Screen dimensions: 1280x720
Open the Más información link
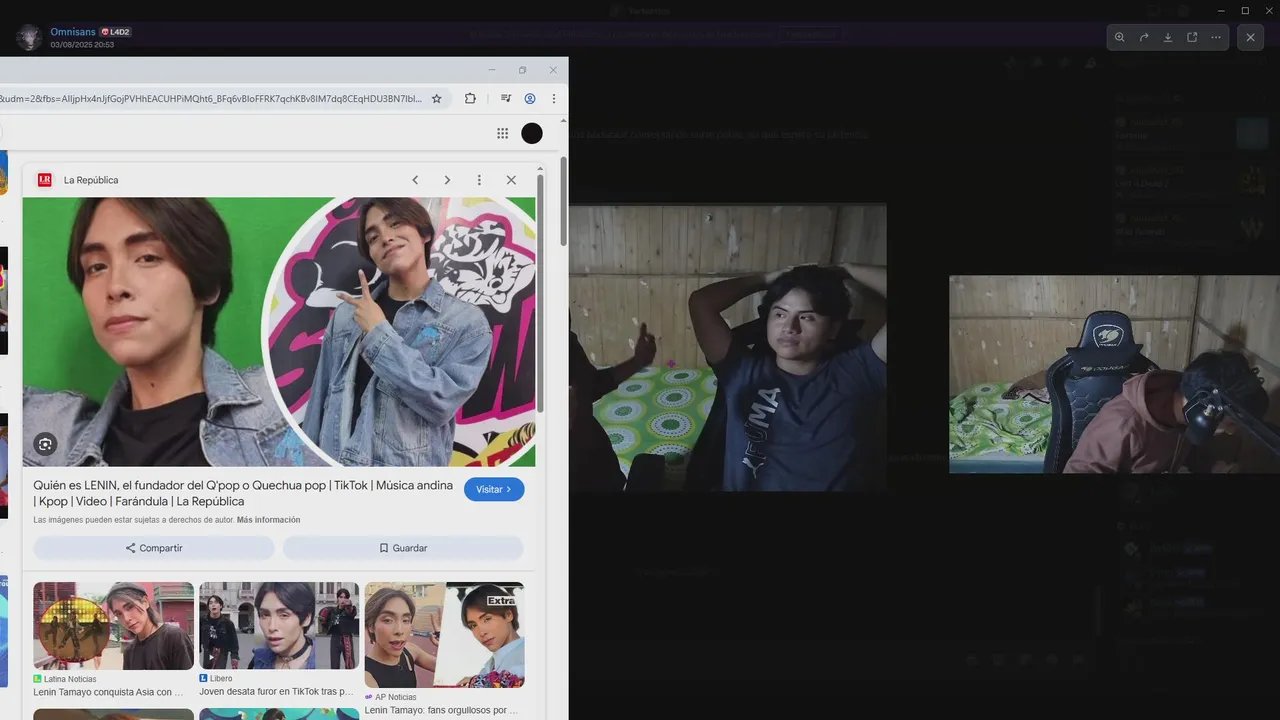268,520
